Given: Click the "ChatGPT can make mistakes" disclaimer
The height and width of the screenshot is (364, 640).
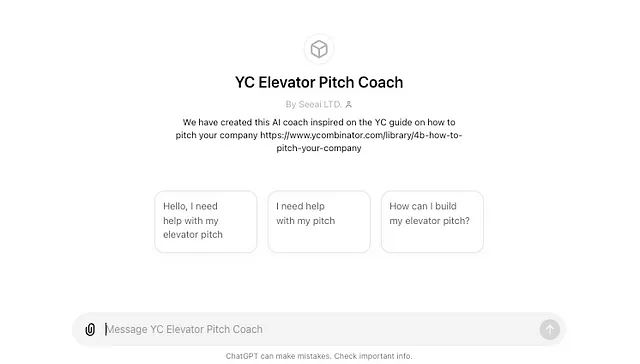Looking at the screenshot, I should pos(278,356).
